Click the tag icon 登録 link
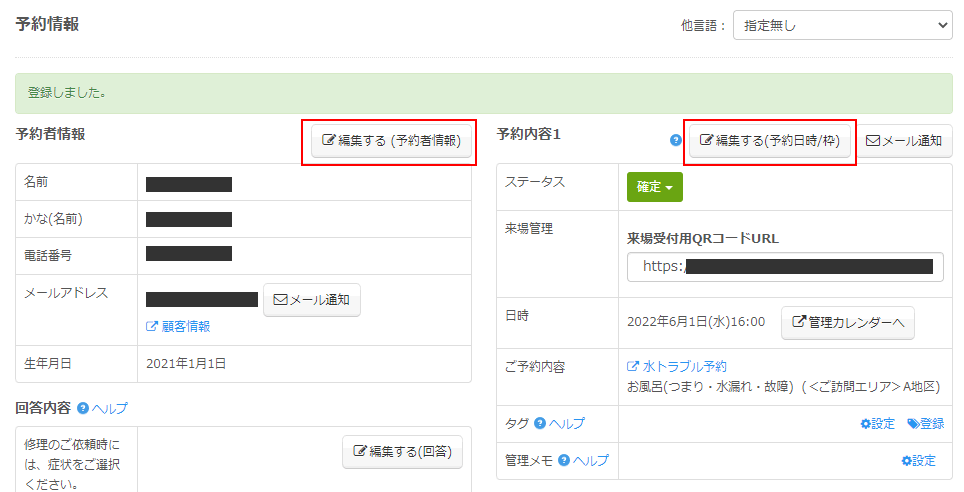This screenshot has height=492, width=964. click(x=925, y=423)
